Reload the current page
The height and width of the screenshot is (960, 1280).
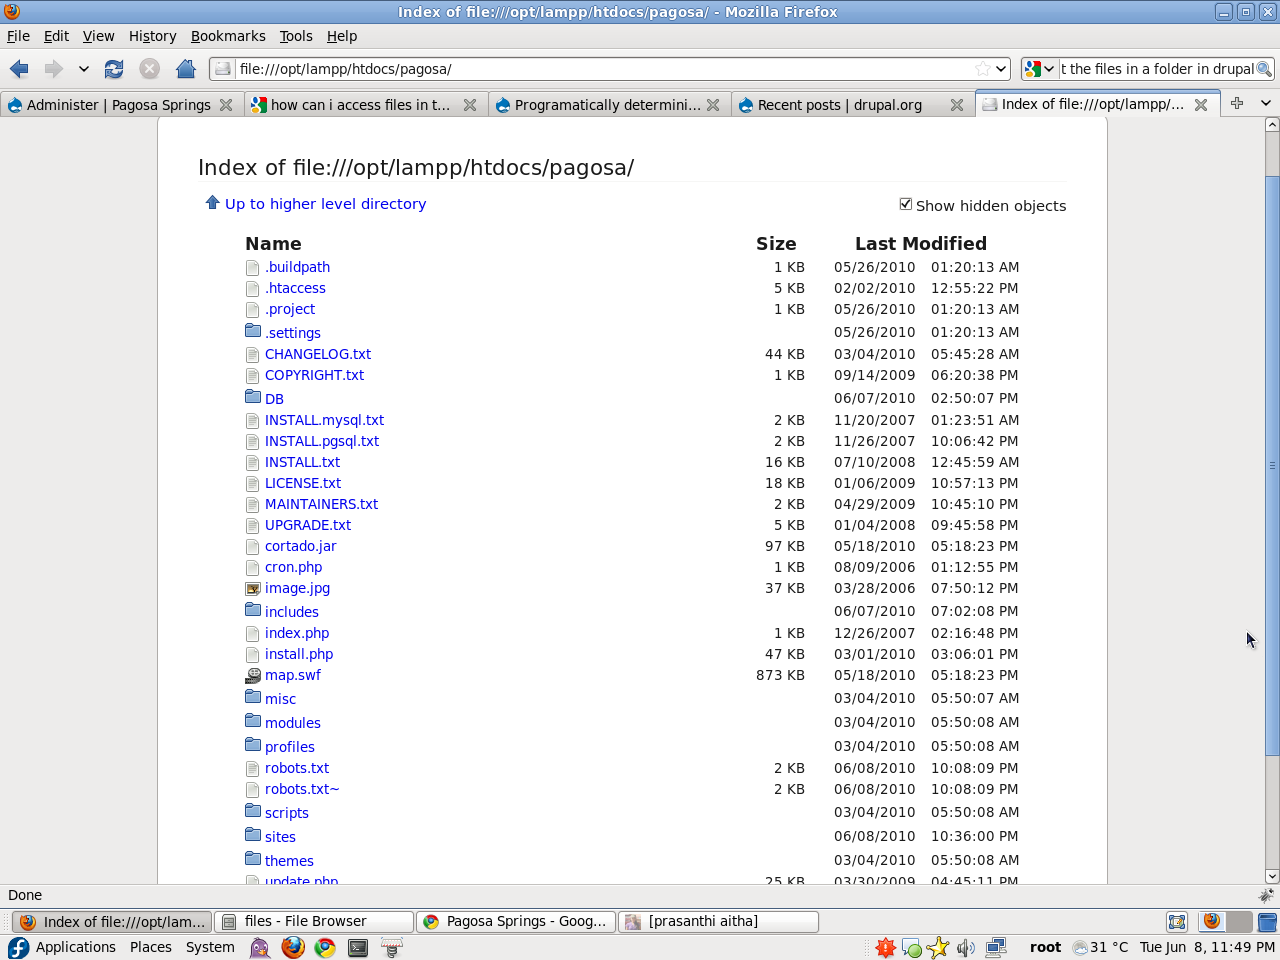pos(113,69)
